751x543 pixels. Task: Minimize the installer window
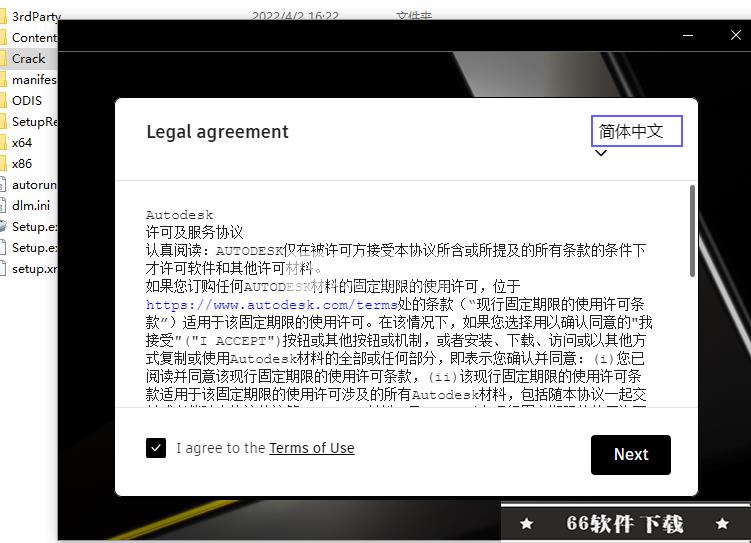coord(688,35)
